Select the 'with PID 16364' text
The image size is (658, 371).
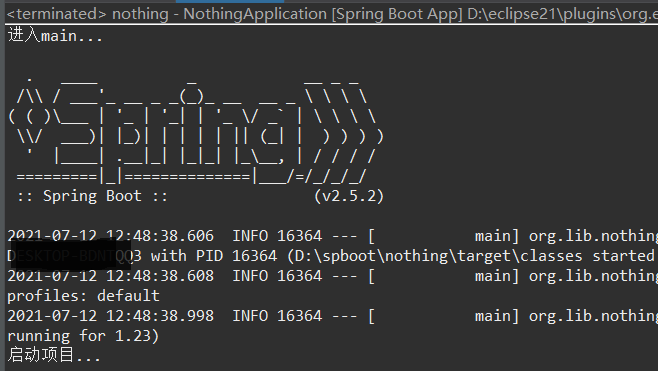[214, 256]
